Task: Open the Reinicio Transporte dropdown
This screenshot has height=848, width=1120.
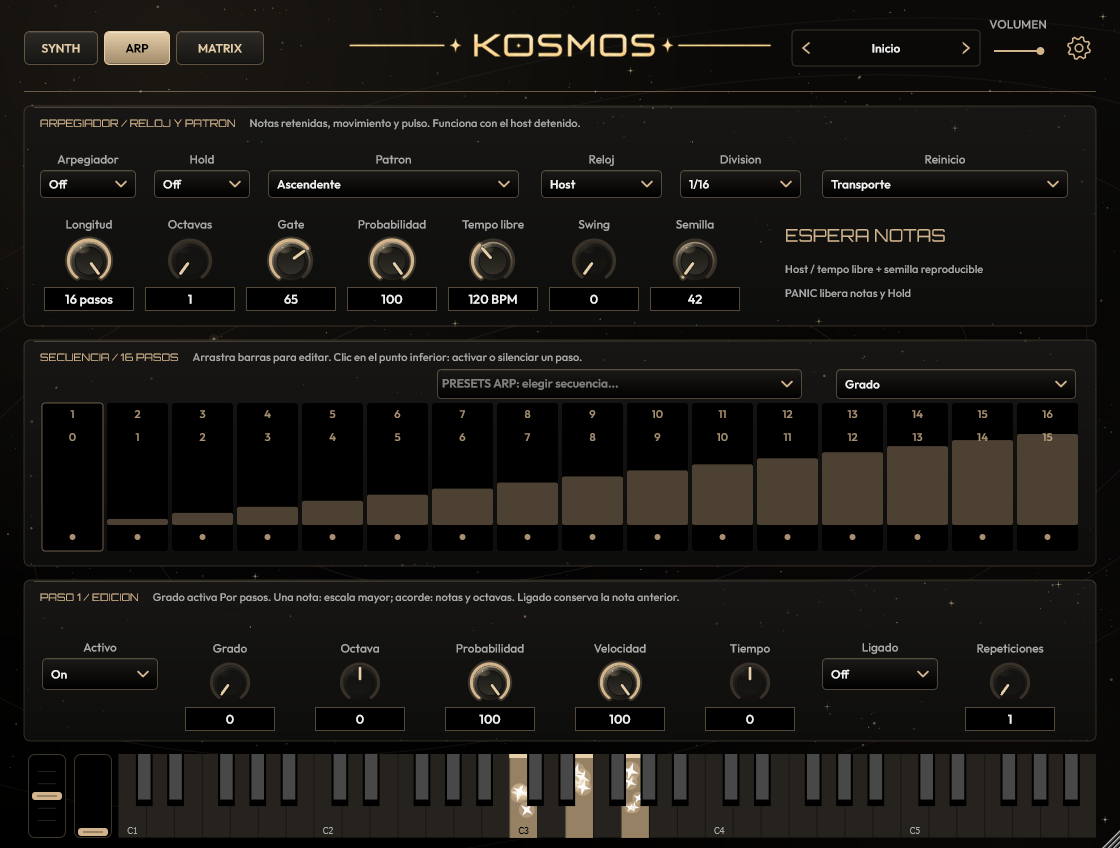Action: (944, 184)
